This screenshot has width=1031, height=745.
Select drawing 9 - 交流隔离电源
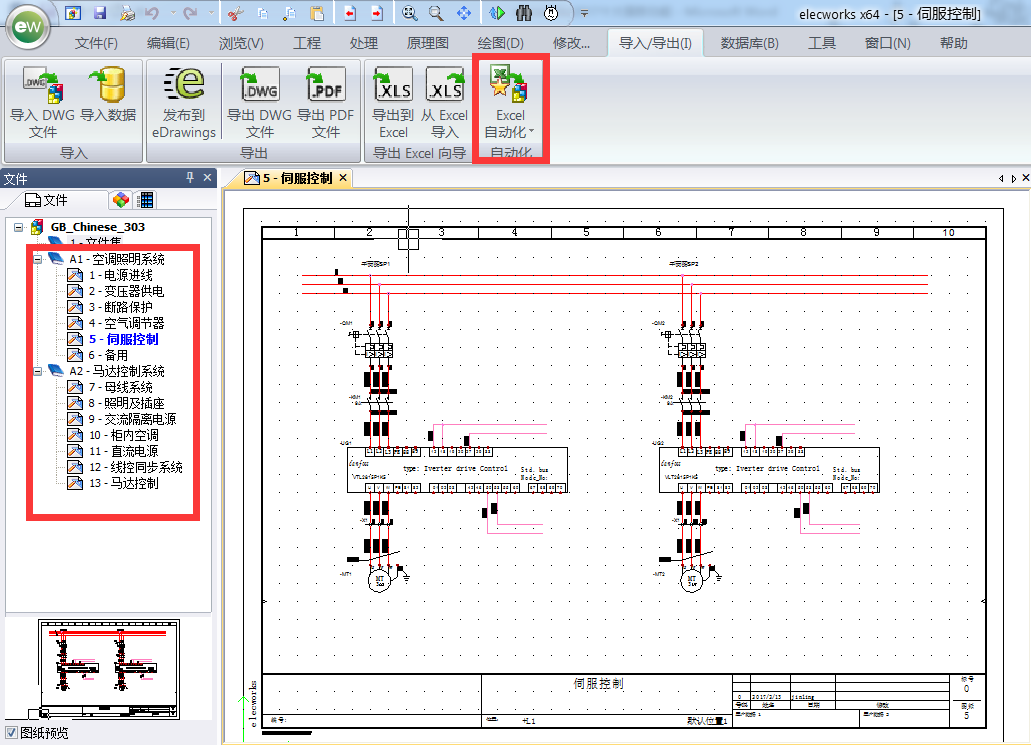(x=132, y=419)
